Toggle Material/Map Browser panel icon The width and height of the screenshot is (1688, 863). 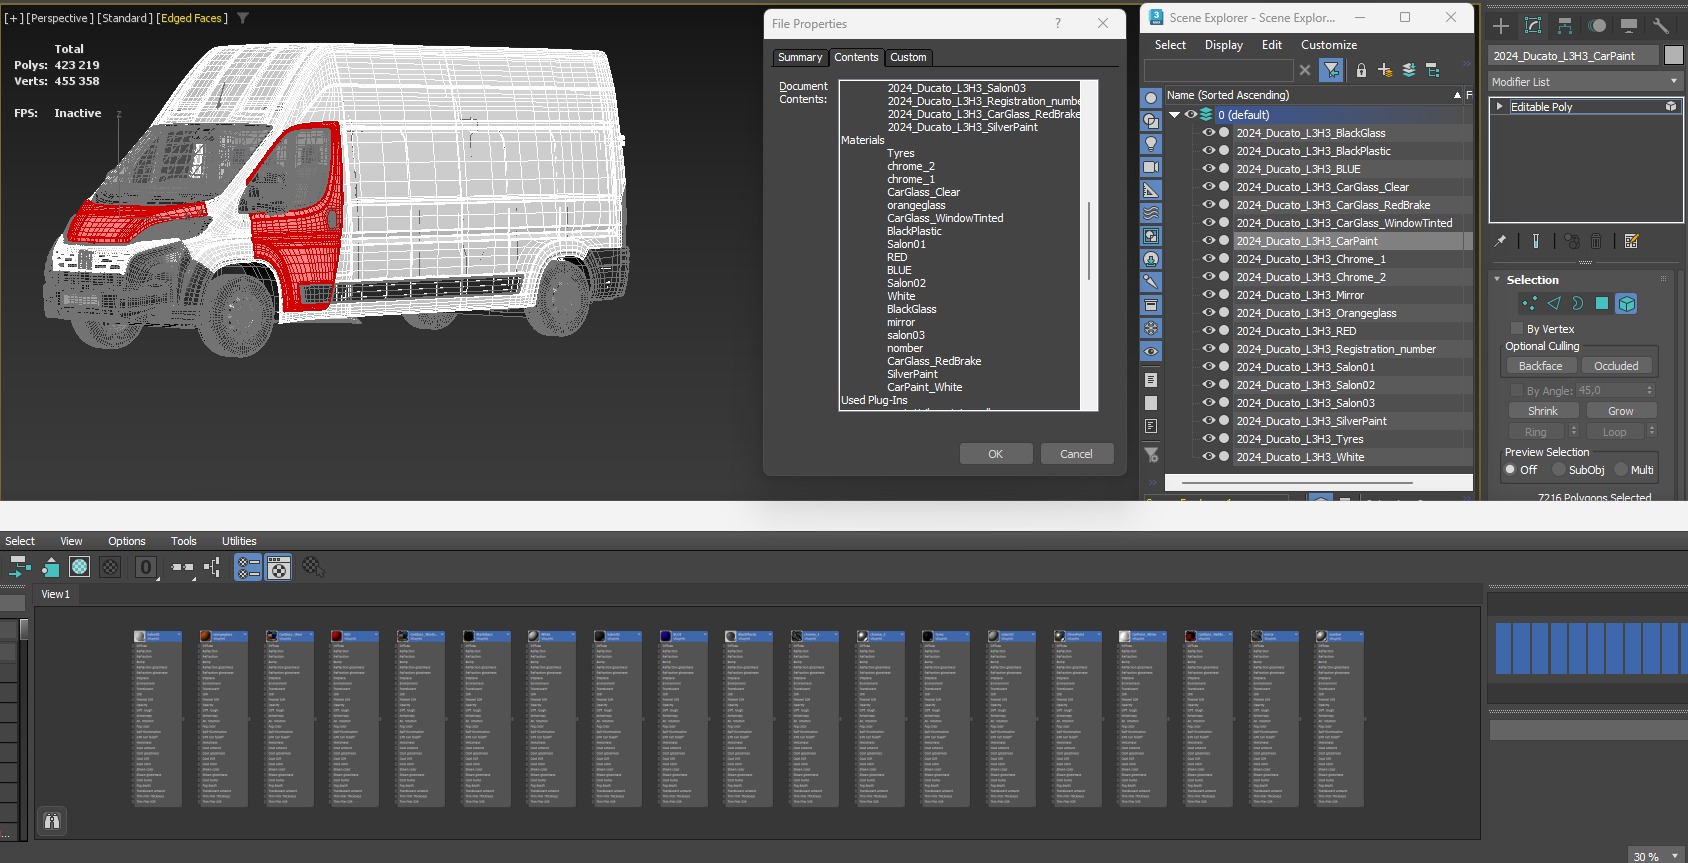[x=248, y=568]
